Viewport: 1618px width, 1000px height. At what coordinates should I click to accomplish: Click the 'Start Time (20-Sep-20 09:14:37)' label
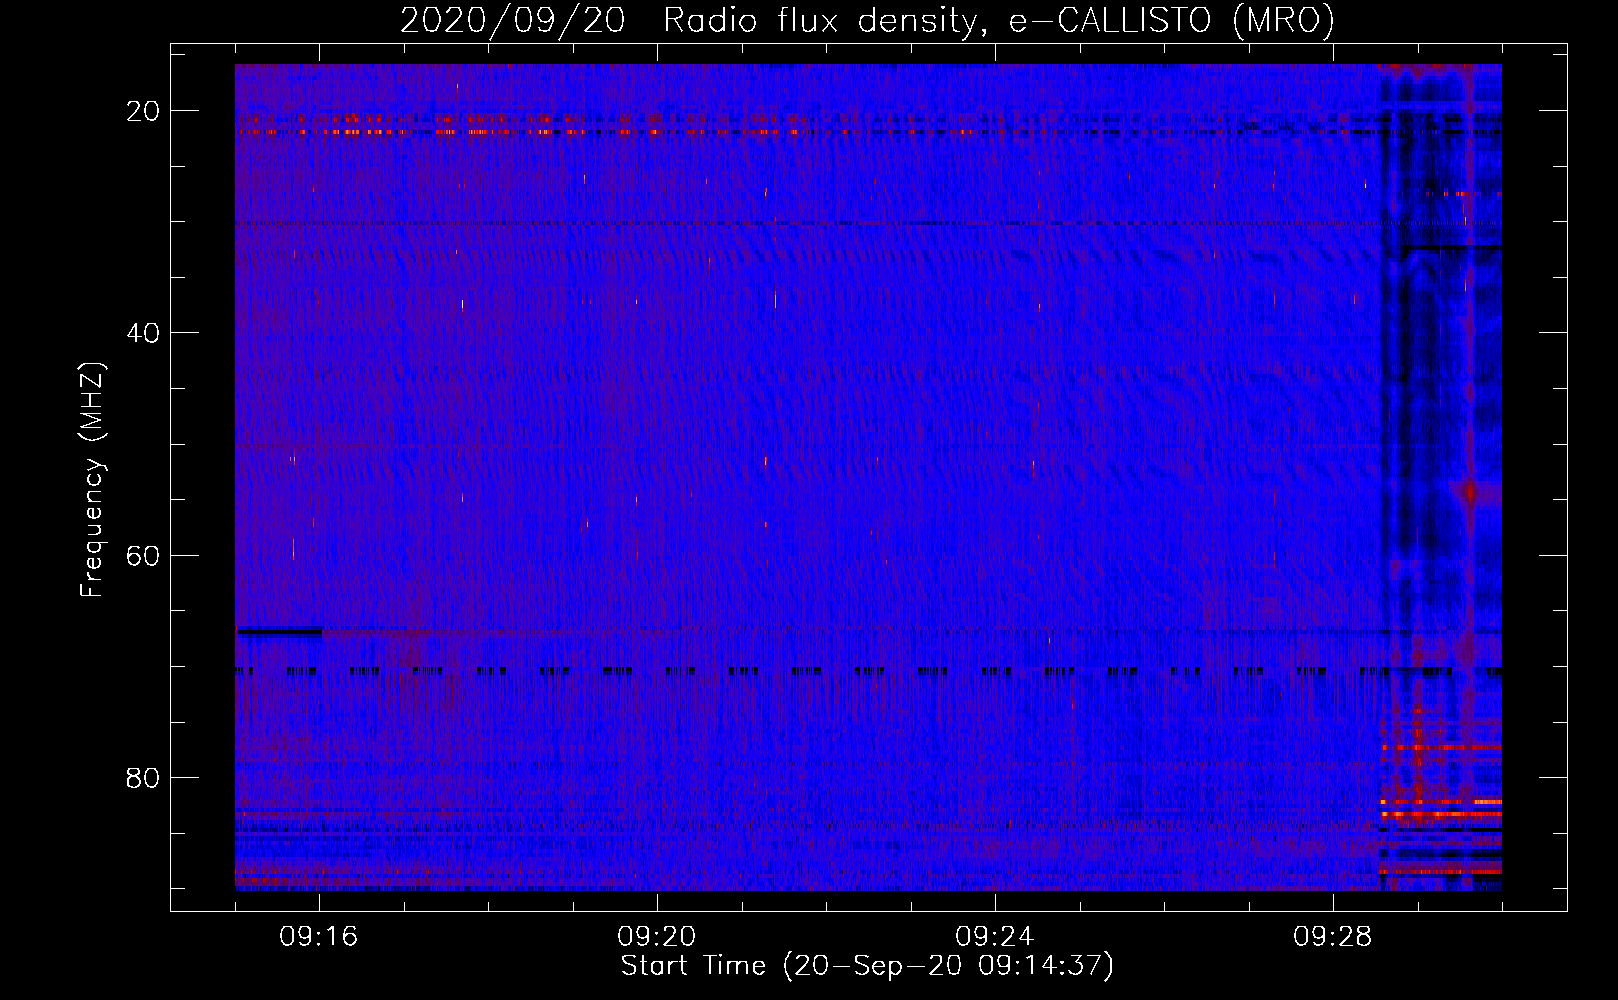[x=867, y=966]
